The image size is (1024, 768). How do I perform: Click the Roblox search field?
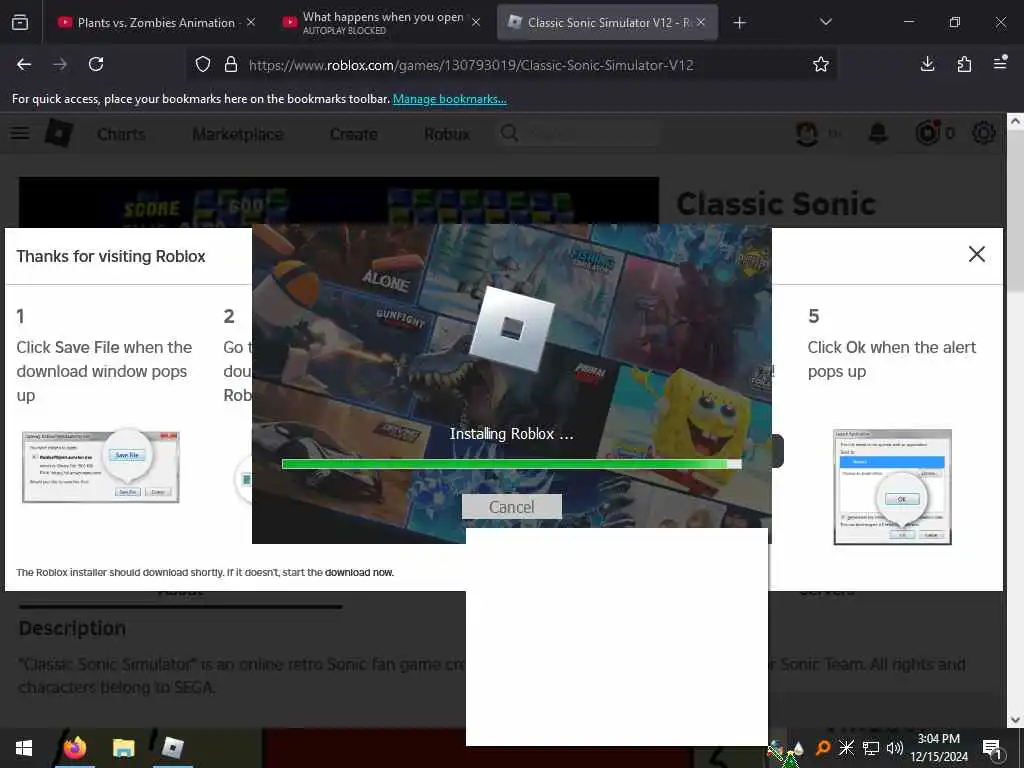tap(579, 134)
